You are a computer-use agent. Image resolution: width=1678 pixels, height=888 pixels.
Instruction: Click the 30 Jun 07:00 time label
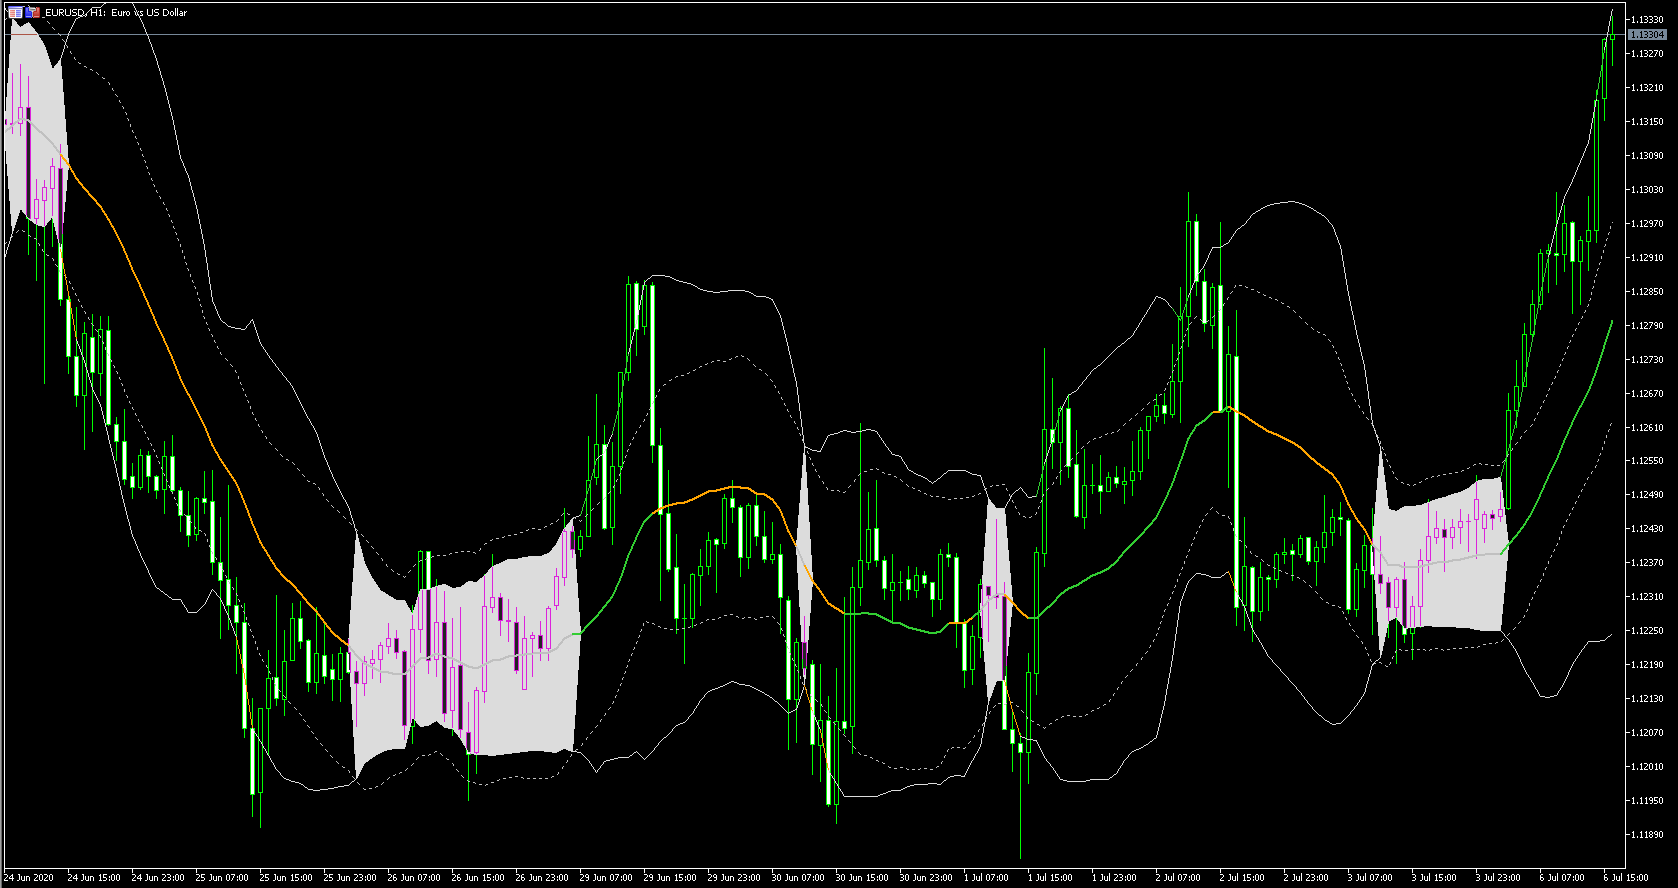pos(798,878)
